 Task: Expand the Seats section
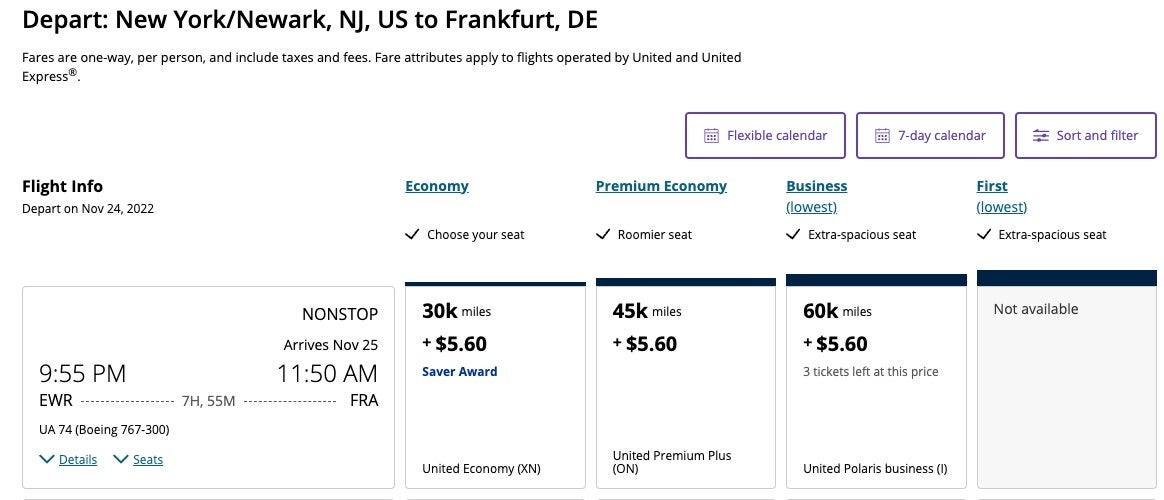pos(148,460)
